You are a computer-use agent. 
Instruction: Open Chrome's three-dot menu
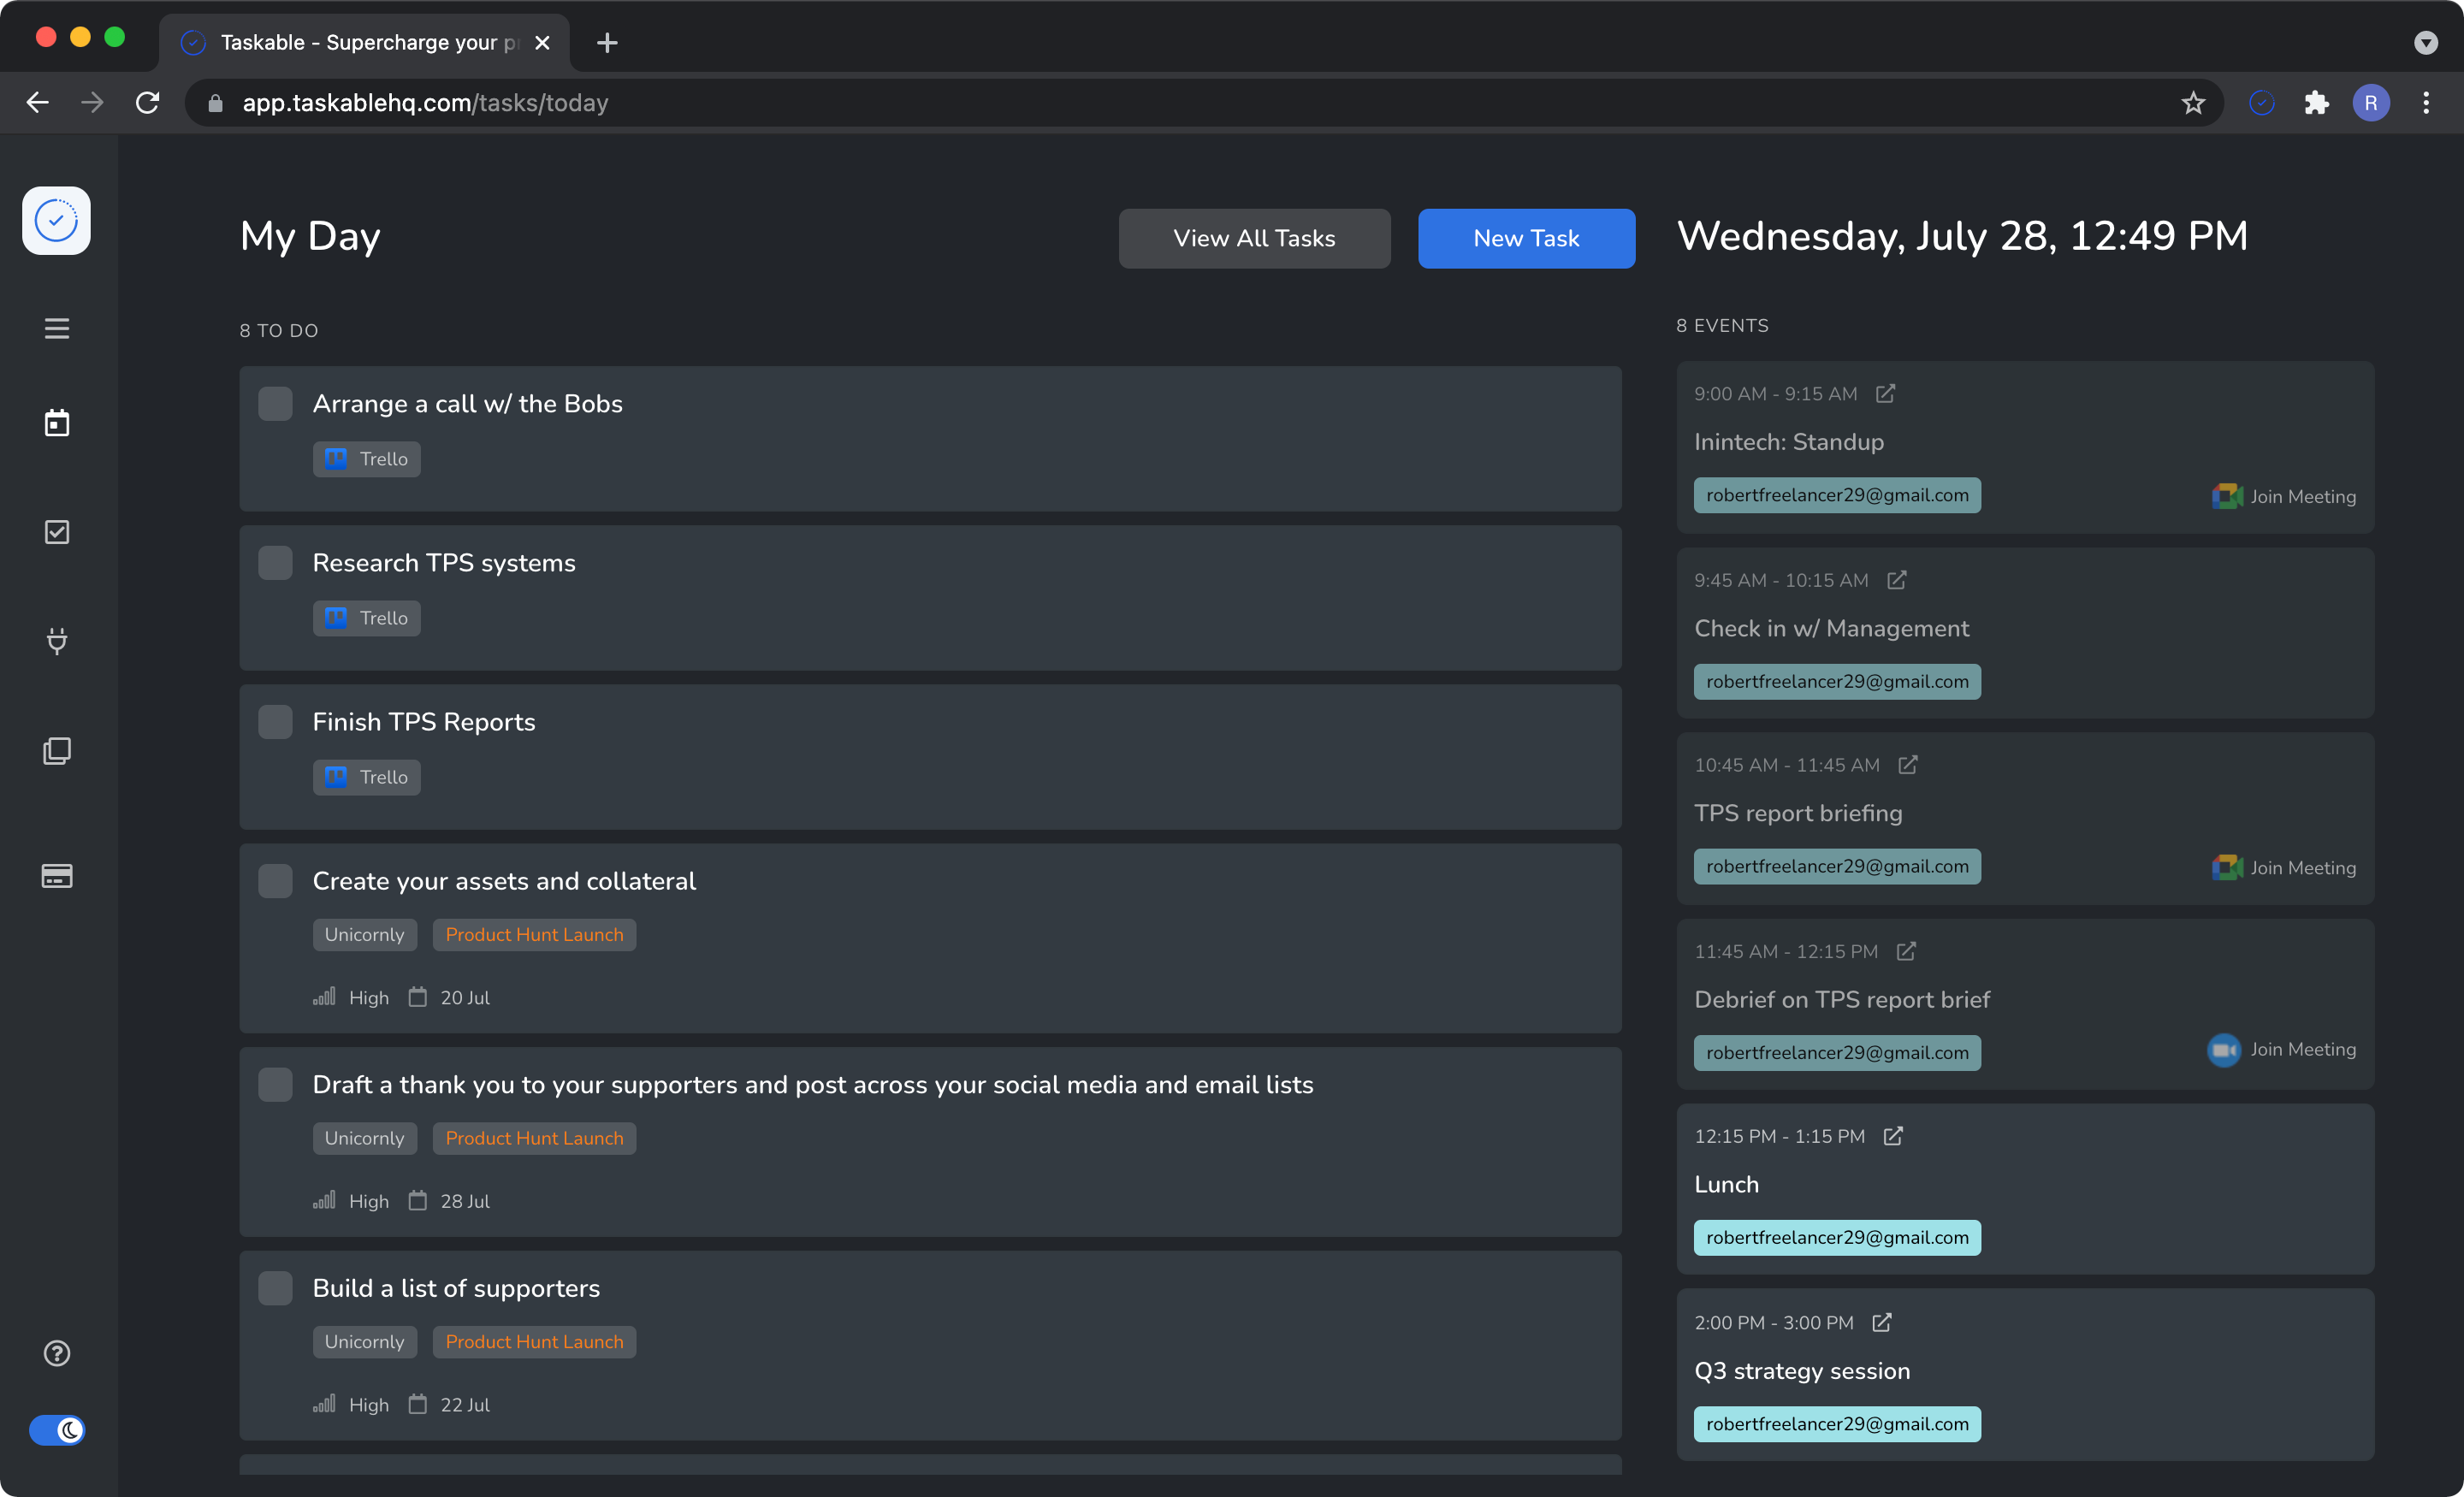point(2426,103)
